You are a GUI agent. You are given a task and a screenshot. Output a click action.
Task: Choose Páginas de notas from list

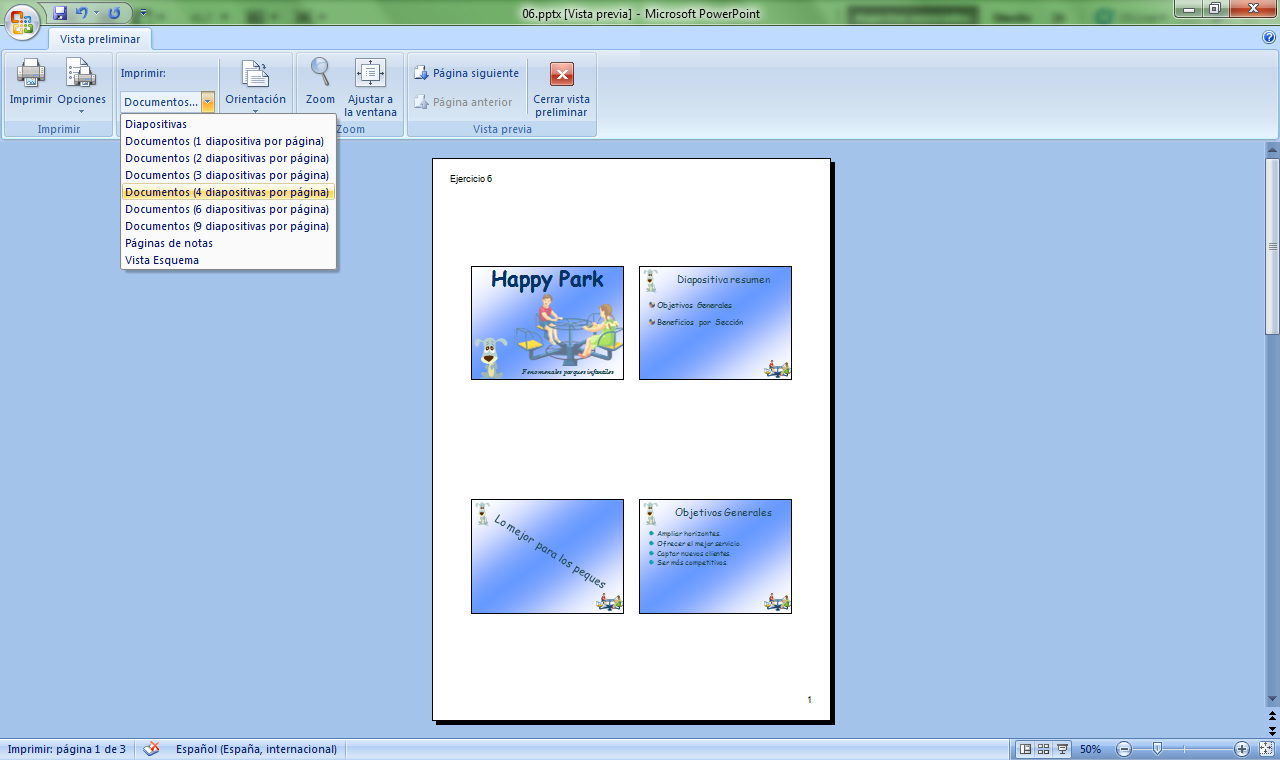(169, 243)
